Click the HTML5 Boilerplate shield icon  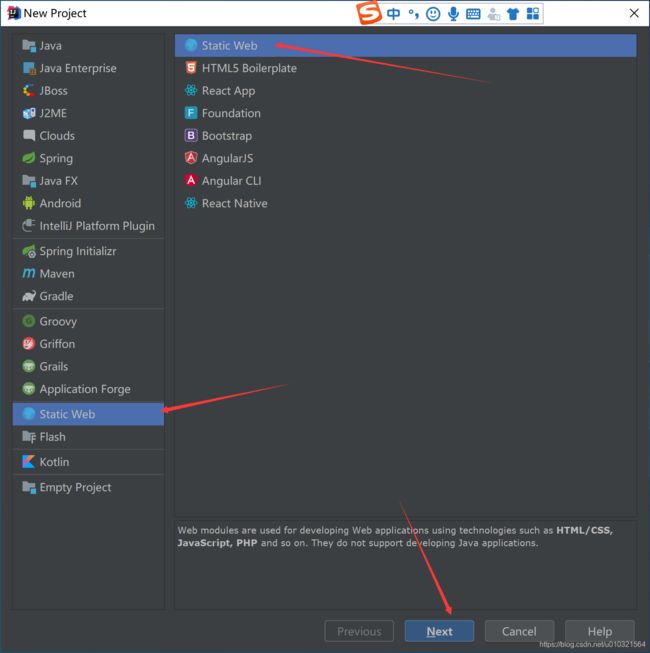191,67
